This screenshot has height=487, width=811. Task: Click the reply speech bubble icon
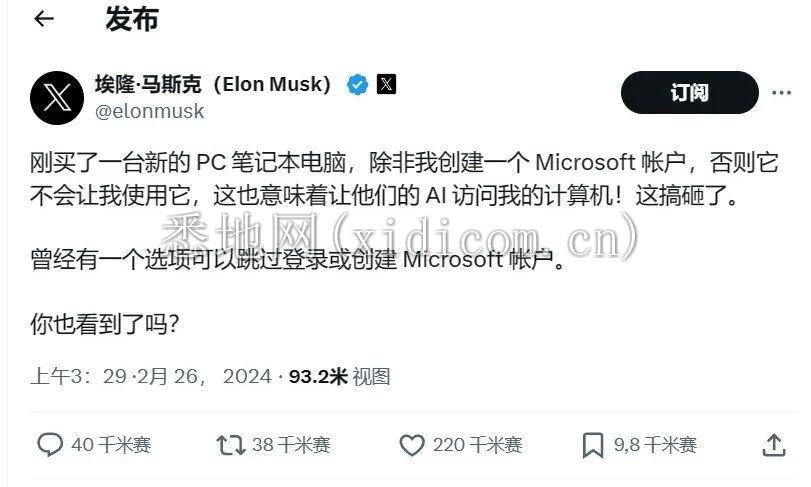[x=49, y=444]
